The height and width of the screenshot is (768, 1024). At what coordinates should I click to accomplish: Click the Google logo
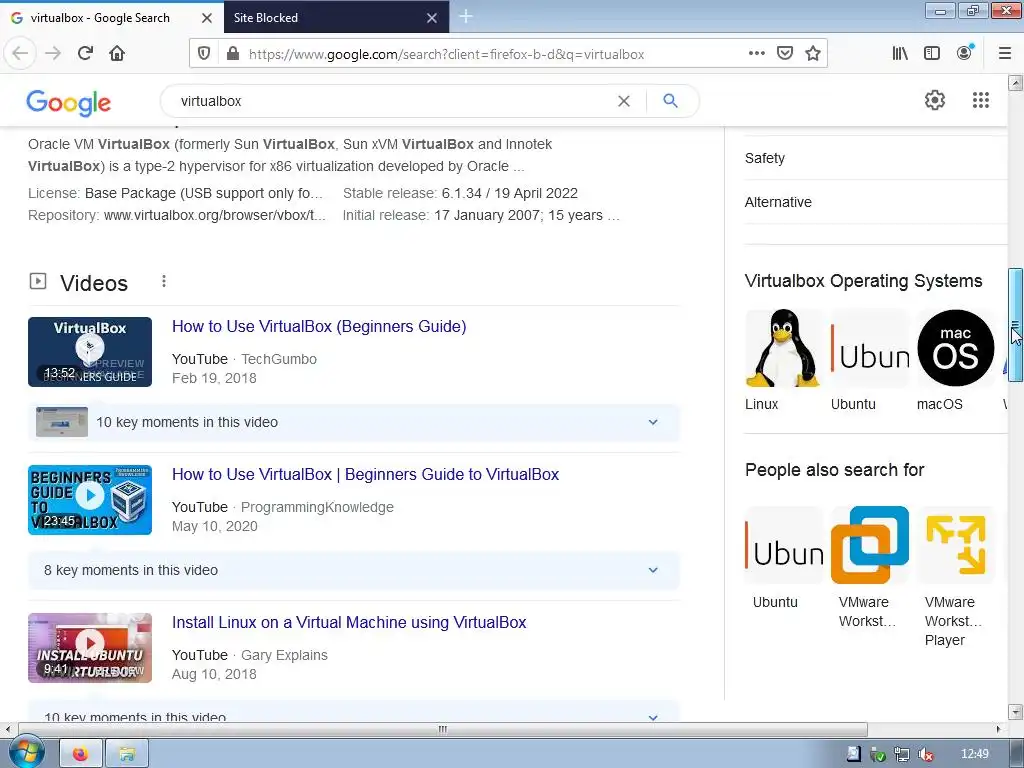(69, 103)
